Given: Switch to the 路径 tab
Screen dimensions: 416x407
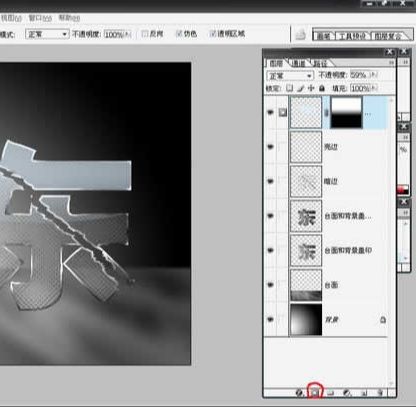Looking at the screenshot, I should click(x=320, y=63).
